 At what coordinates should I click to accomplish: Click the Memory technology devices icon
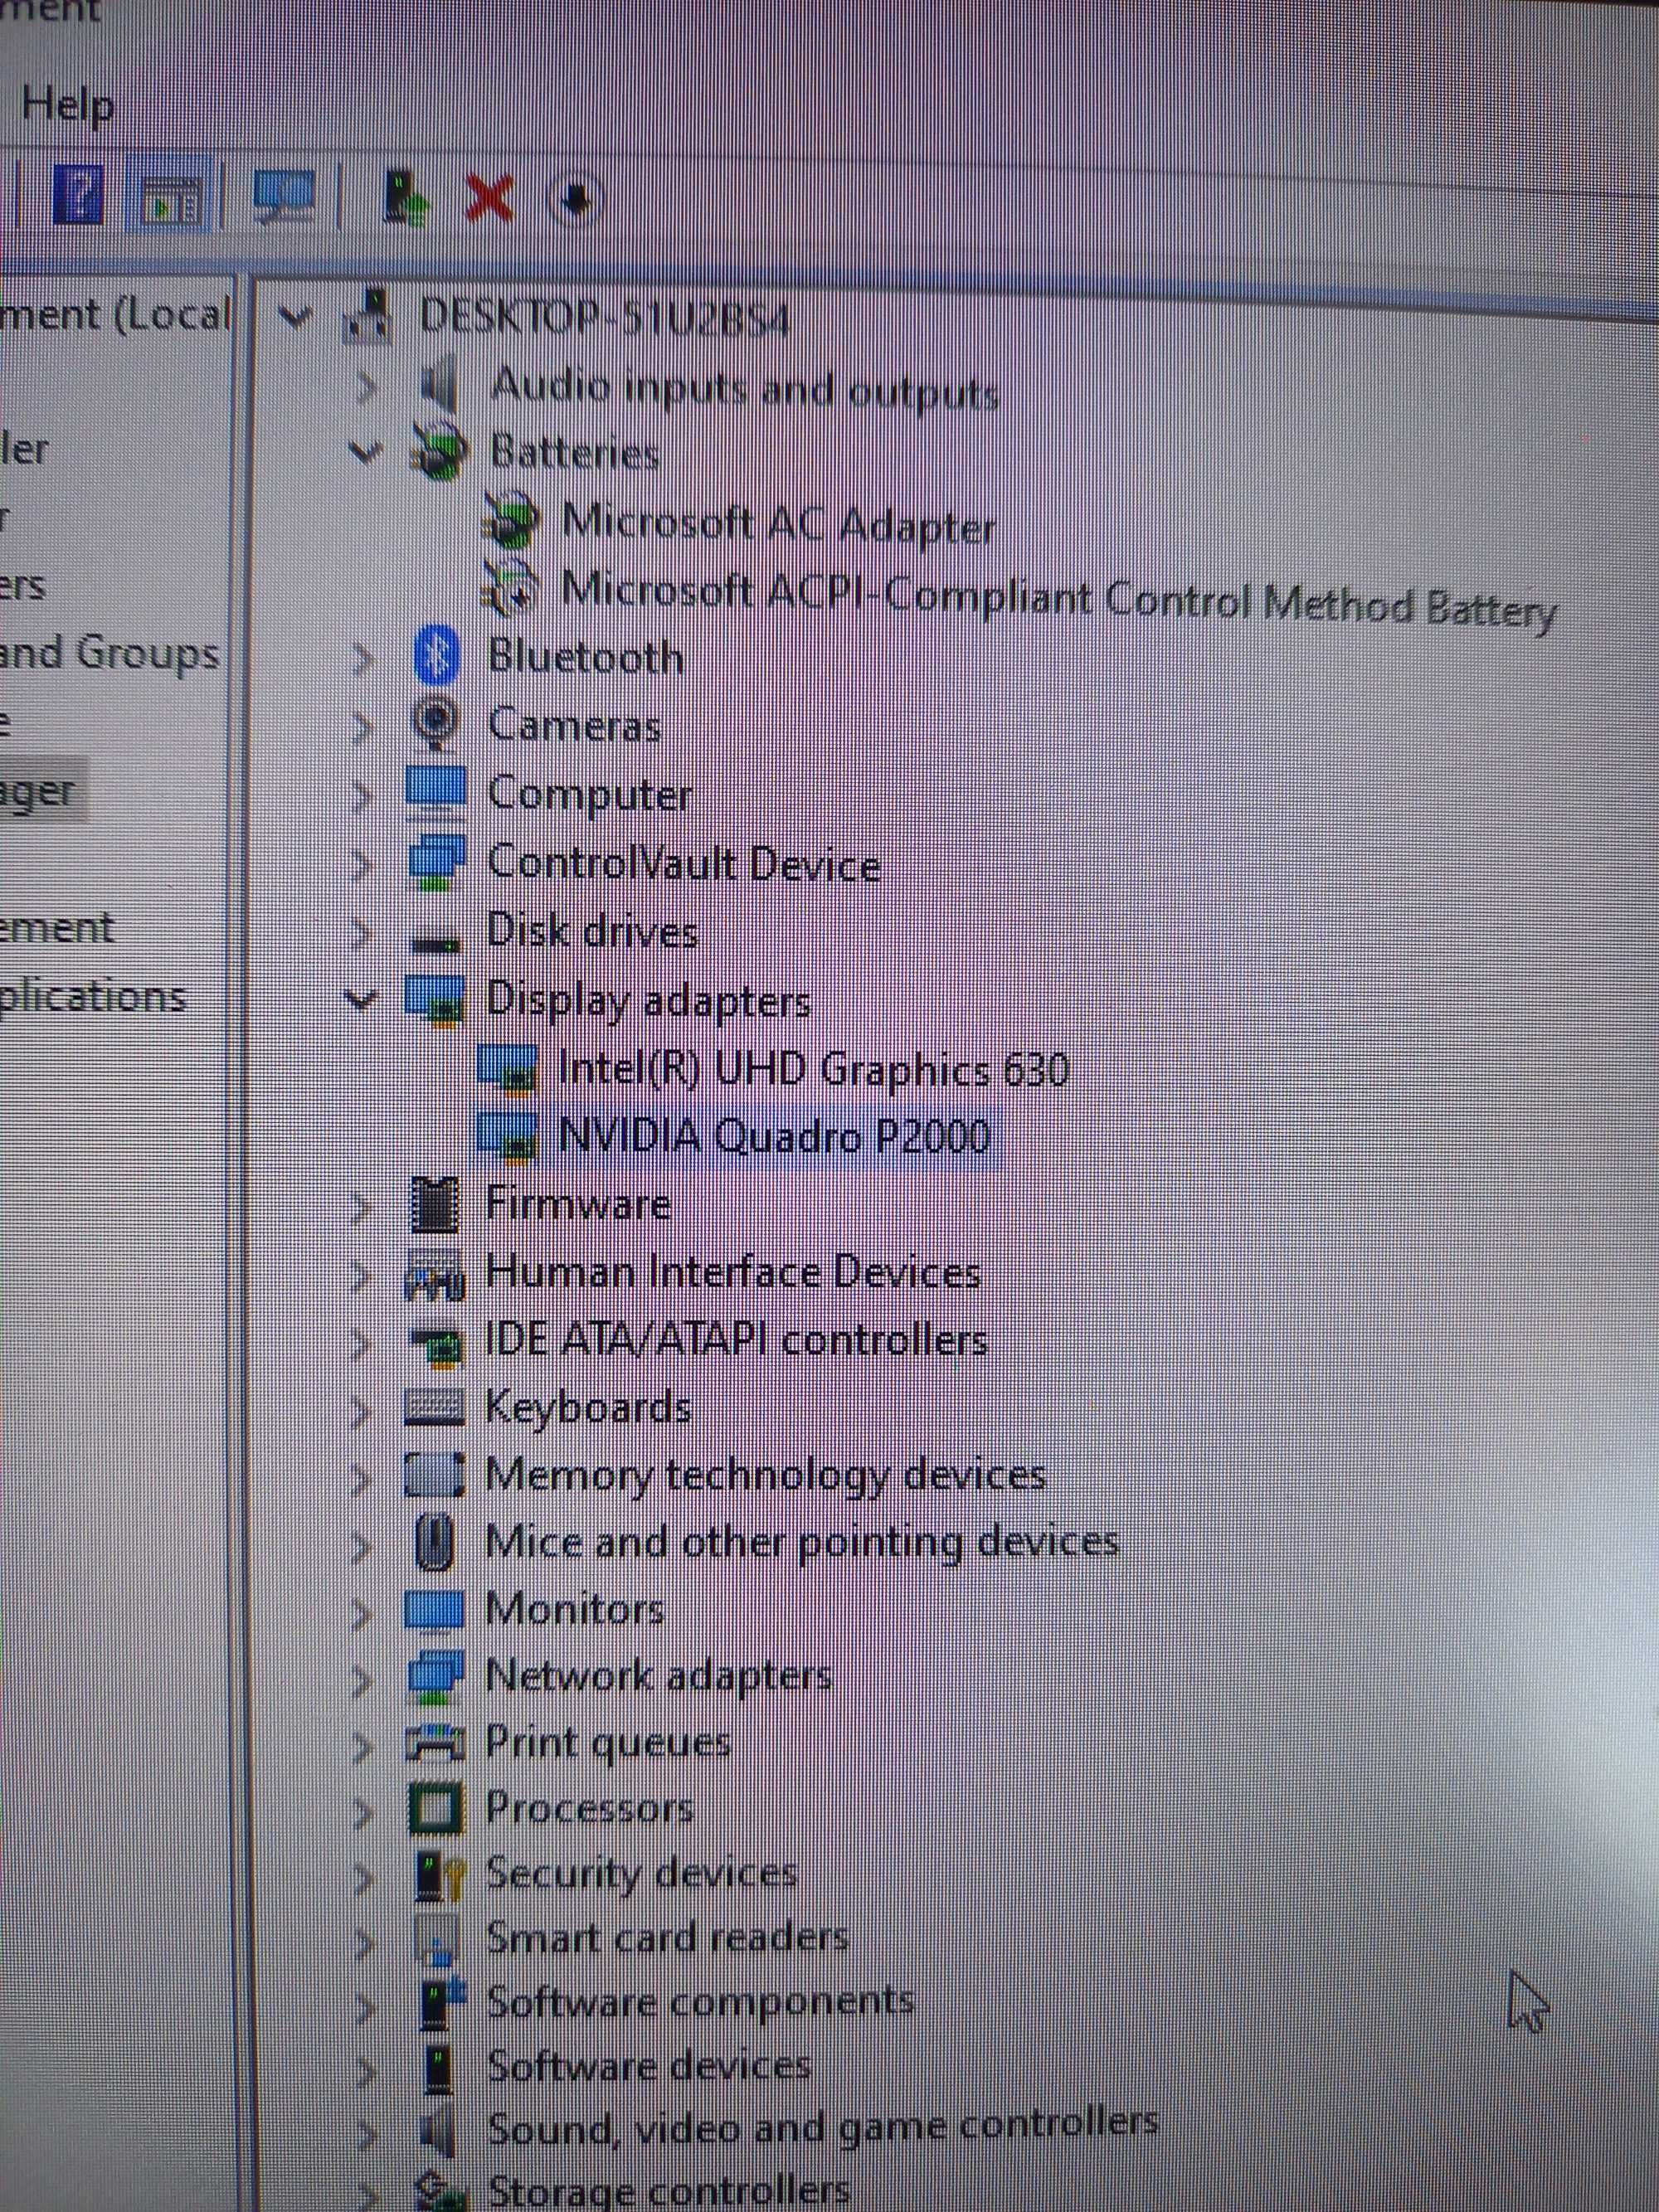pyautogui.click(x=434, y=1474)
